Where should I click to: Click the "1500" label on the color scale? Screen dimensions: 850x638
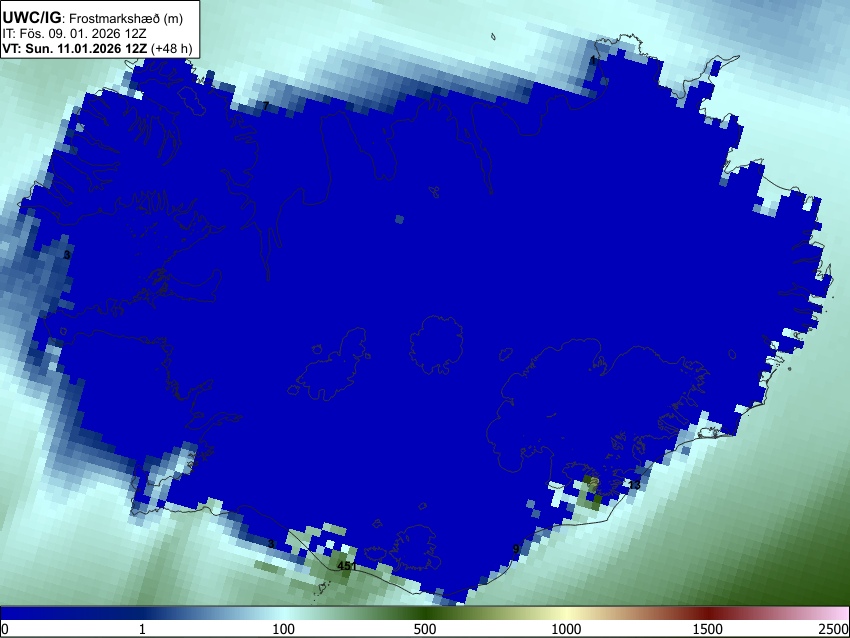708,629
